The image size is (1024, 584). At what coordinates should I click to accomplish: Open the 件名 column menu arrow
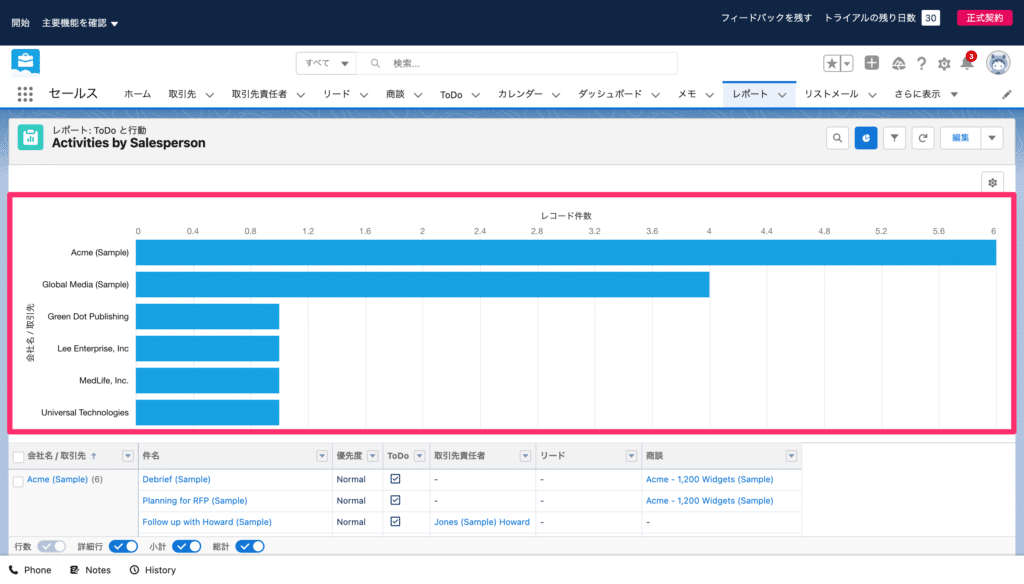point(321,456)
